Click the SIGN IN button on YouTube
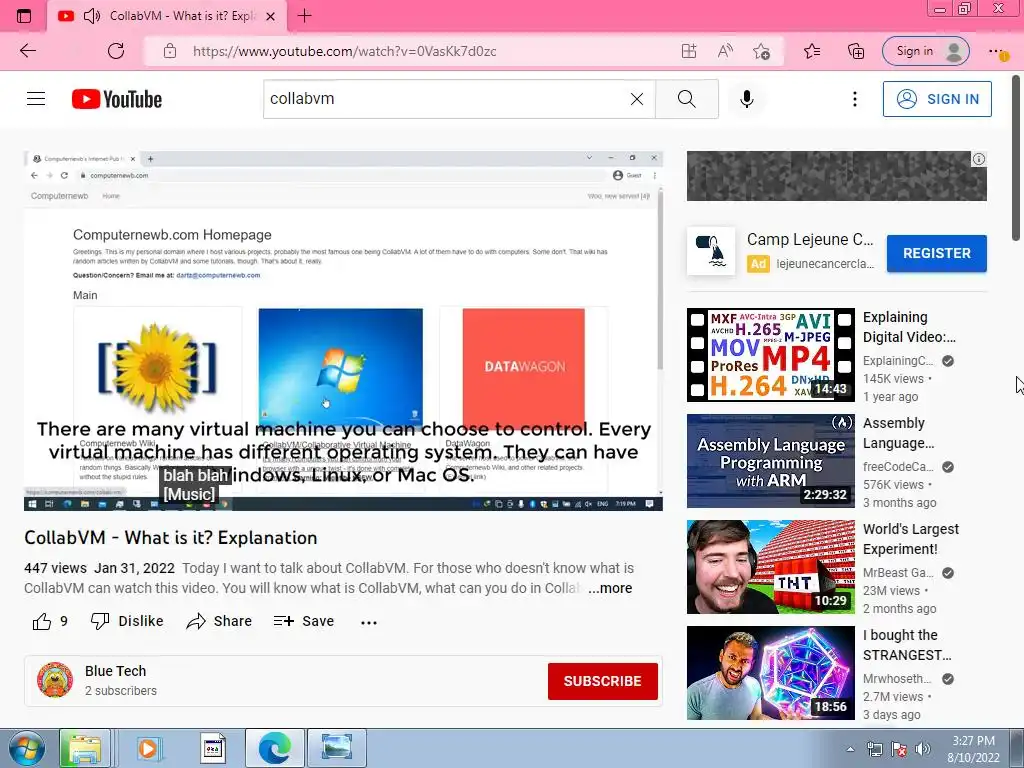This screenshot has width=1024, height=768. (x=937, y=99)
